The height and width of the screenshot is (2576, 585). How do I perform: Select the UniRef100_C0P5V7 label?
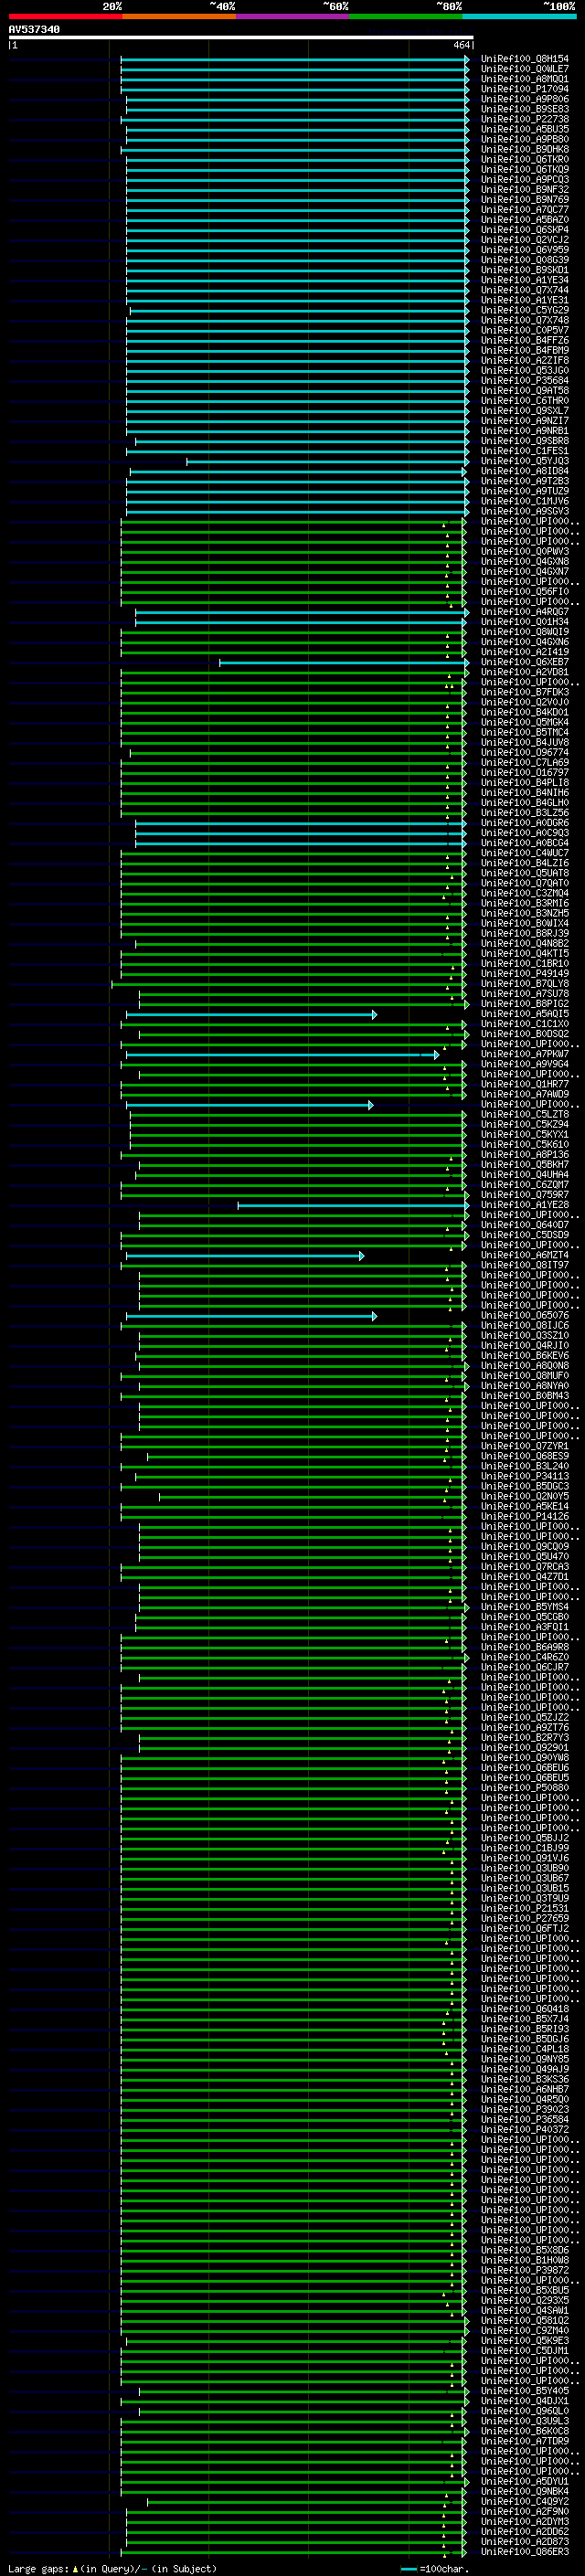524,330
